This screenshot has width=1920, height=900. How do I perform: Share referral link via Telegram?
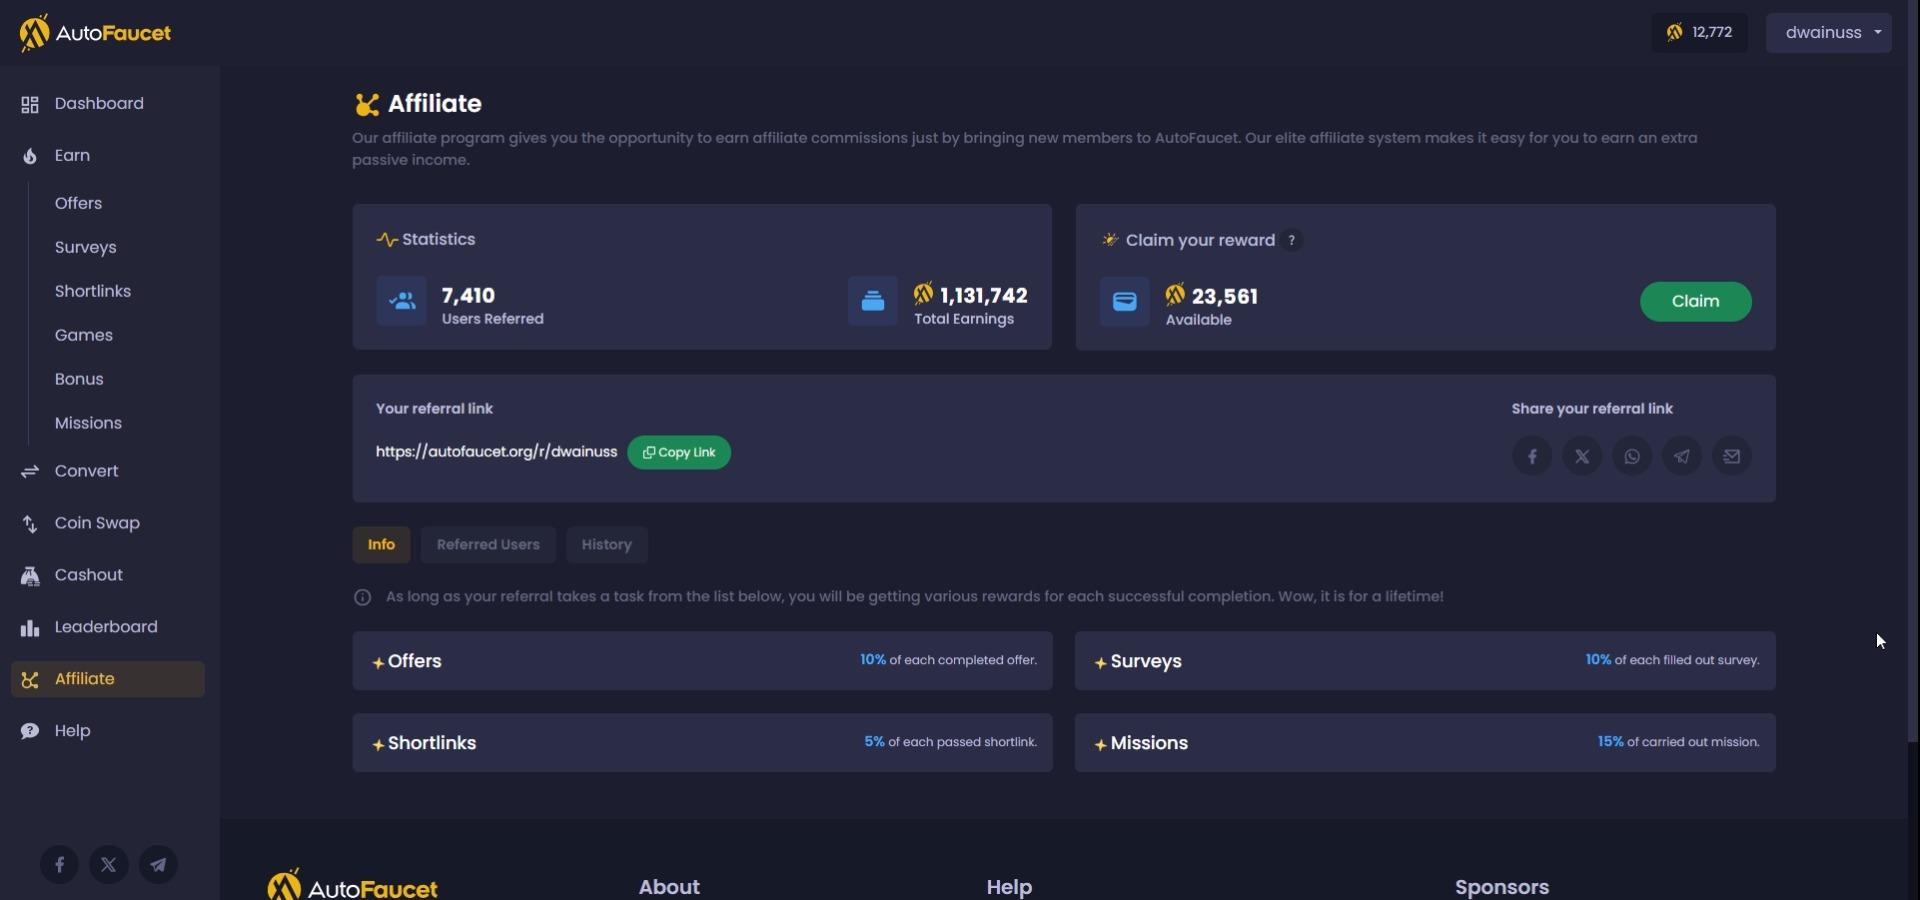1682,456
